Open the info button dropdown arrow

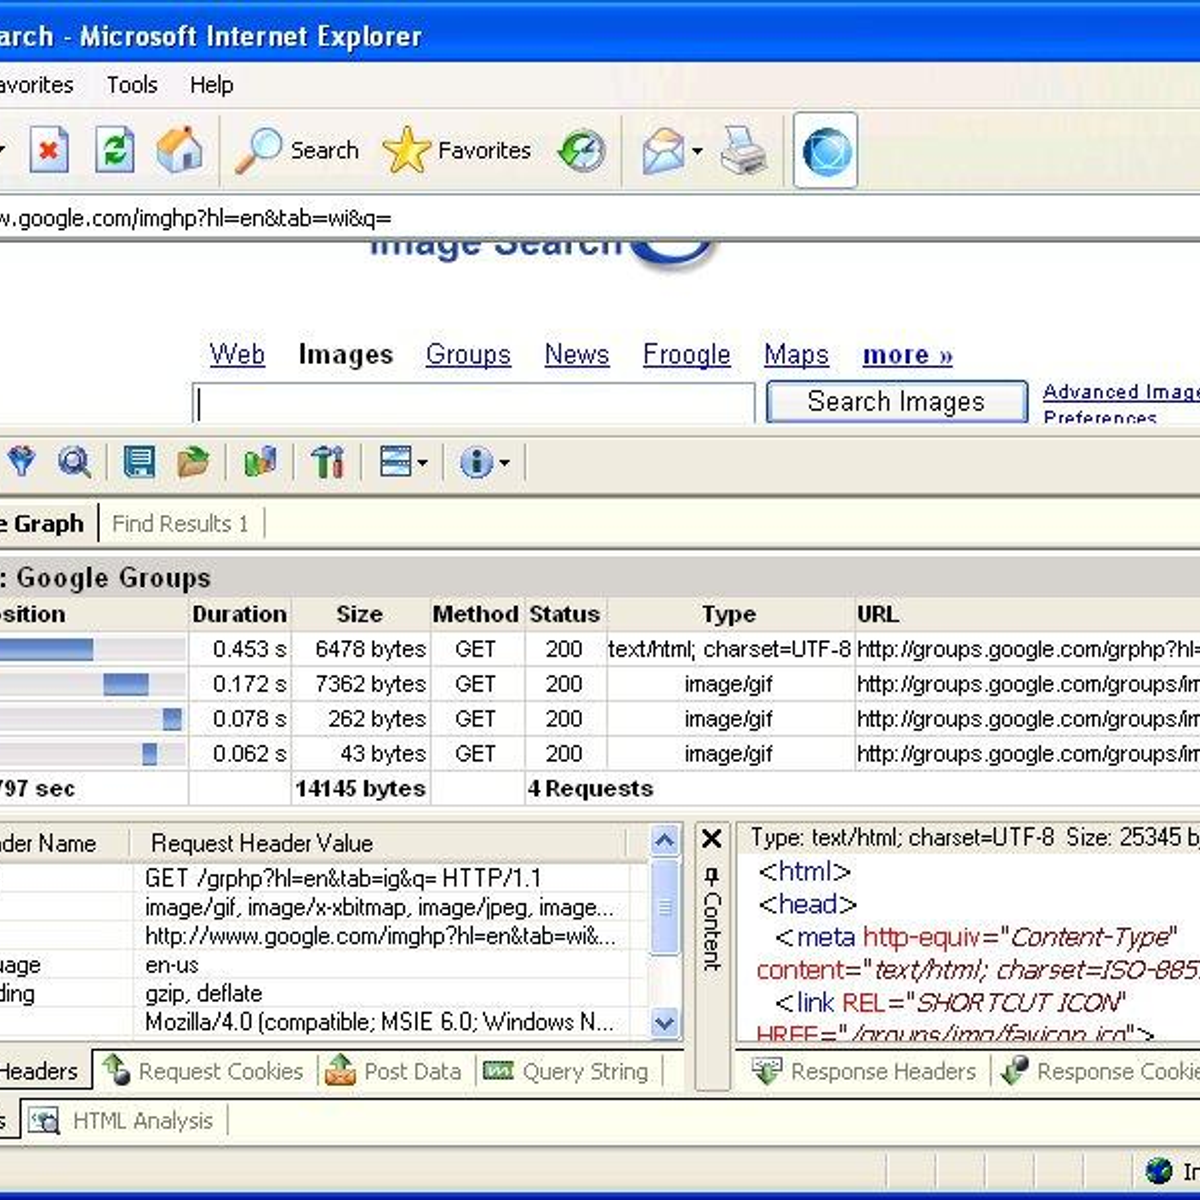click(504, 461)
